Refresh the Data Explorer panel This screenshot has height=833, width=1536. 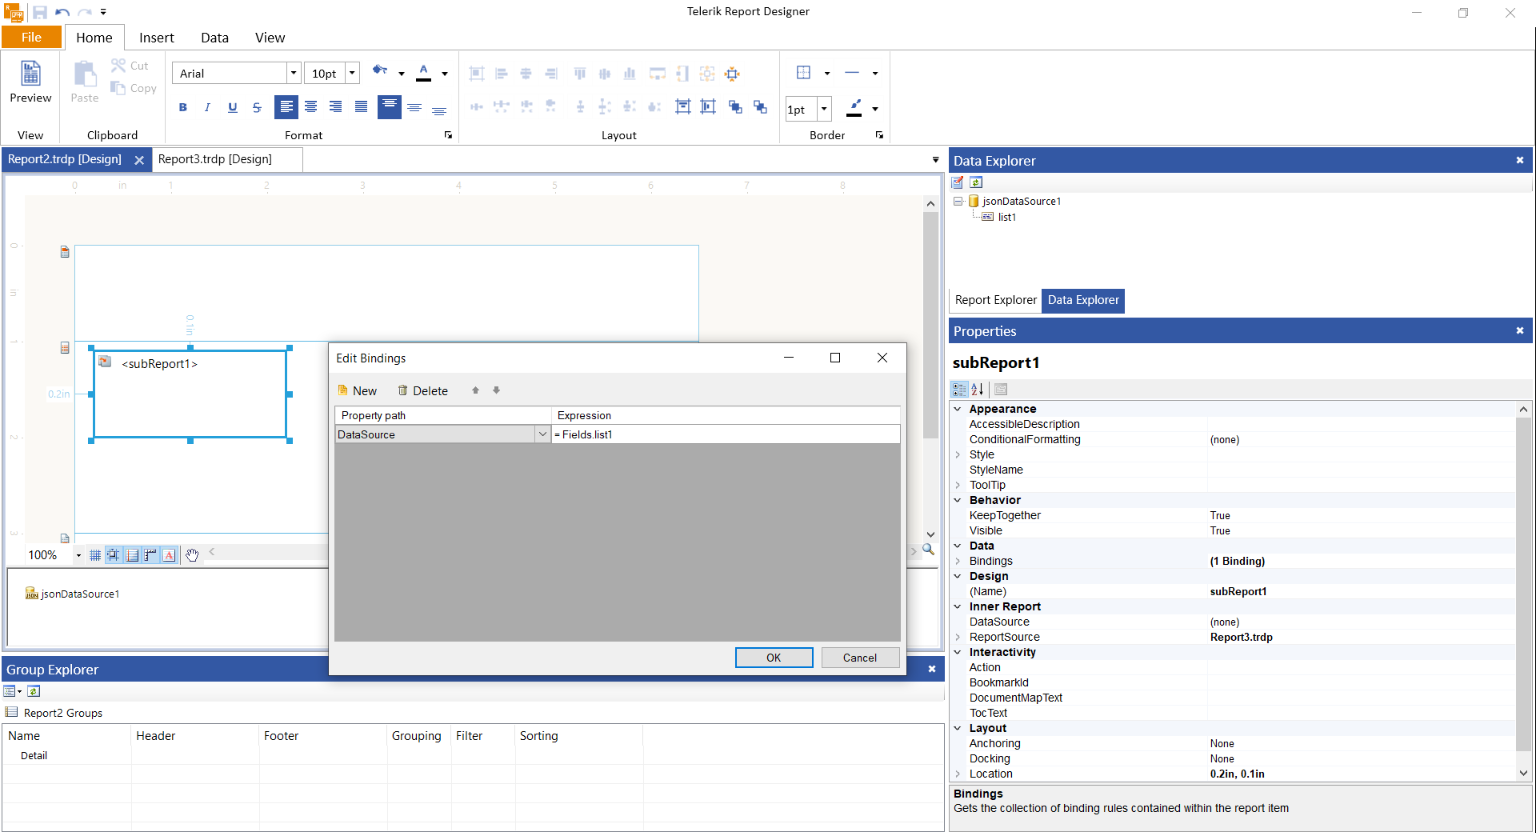click(x=976, y=182)
